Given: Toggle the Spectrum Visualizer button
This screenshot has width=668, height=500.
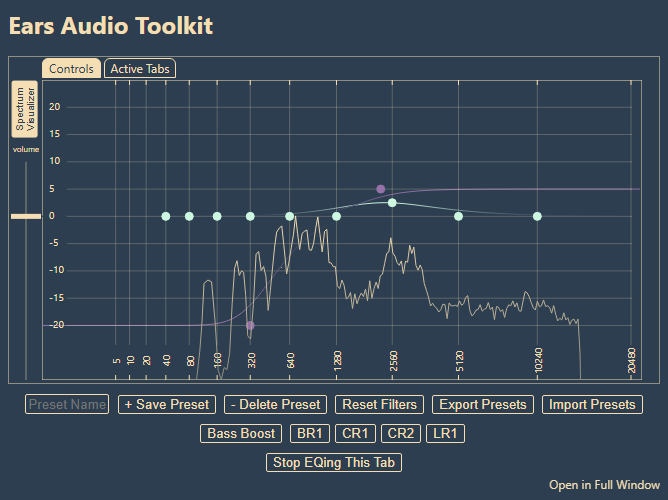Looking at the screenshot, I should pyautogui.click(x=24, y=110).
